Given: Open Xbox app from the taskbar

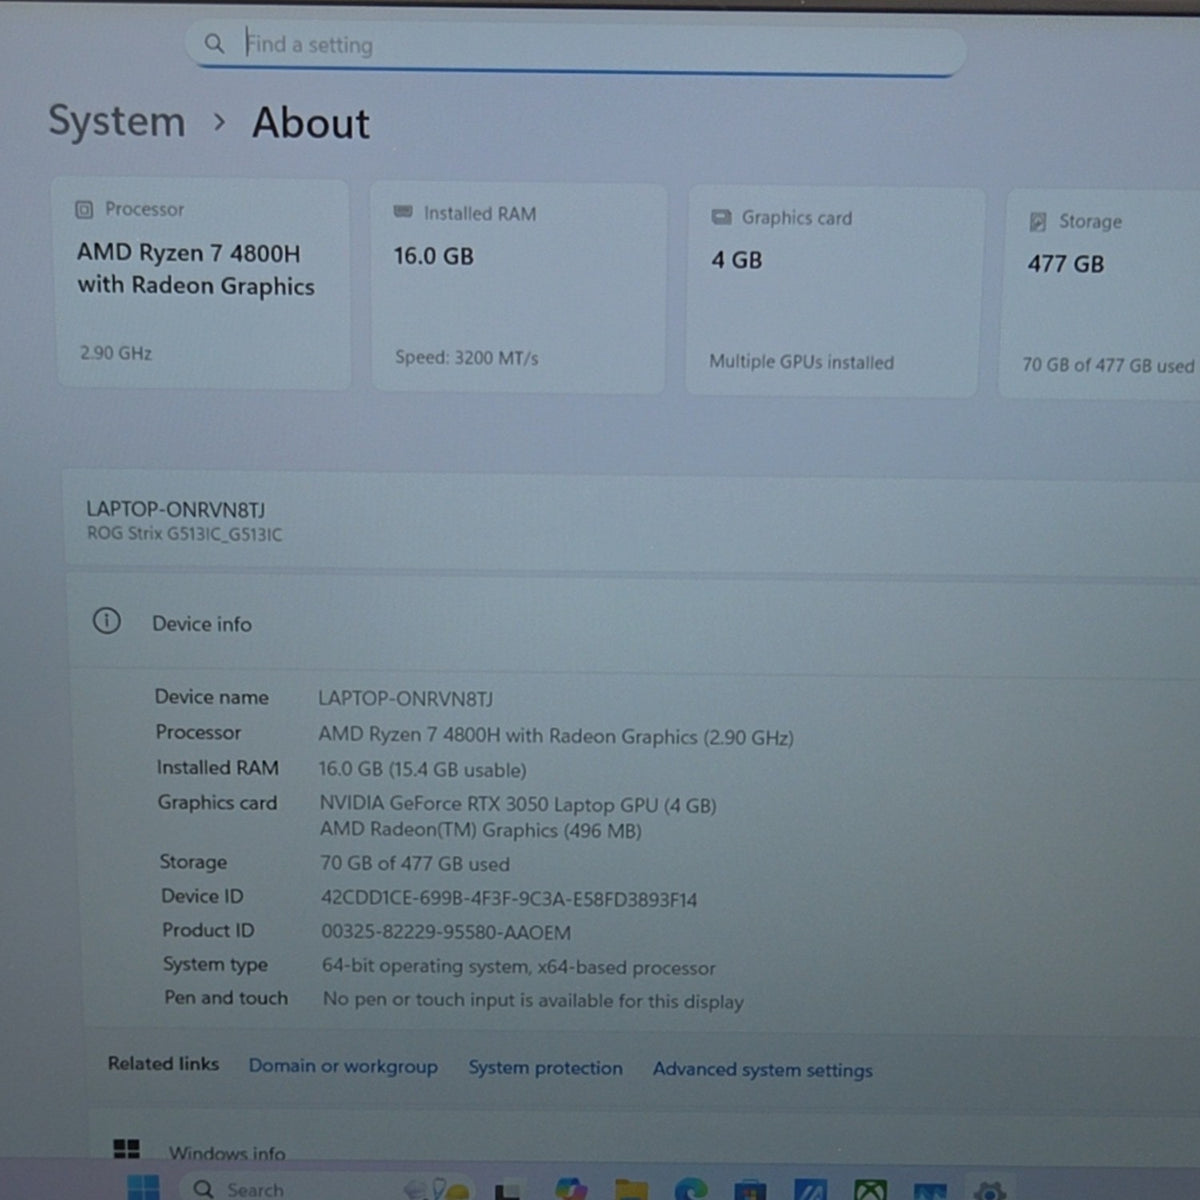Looking at the screenshot, I should click(x=870, y=1190).
